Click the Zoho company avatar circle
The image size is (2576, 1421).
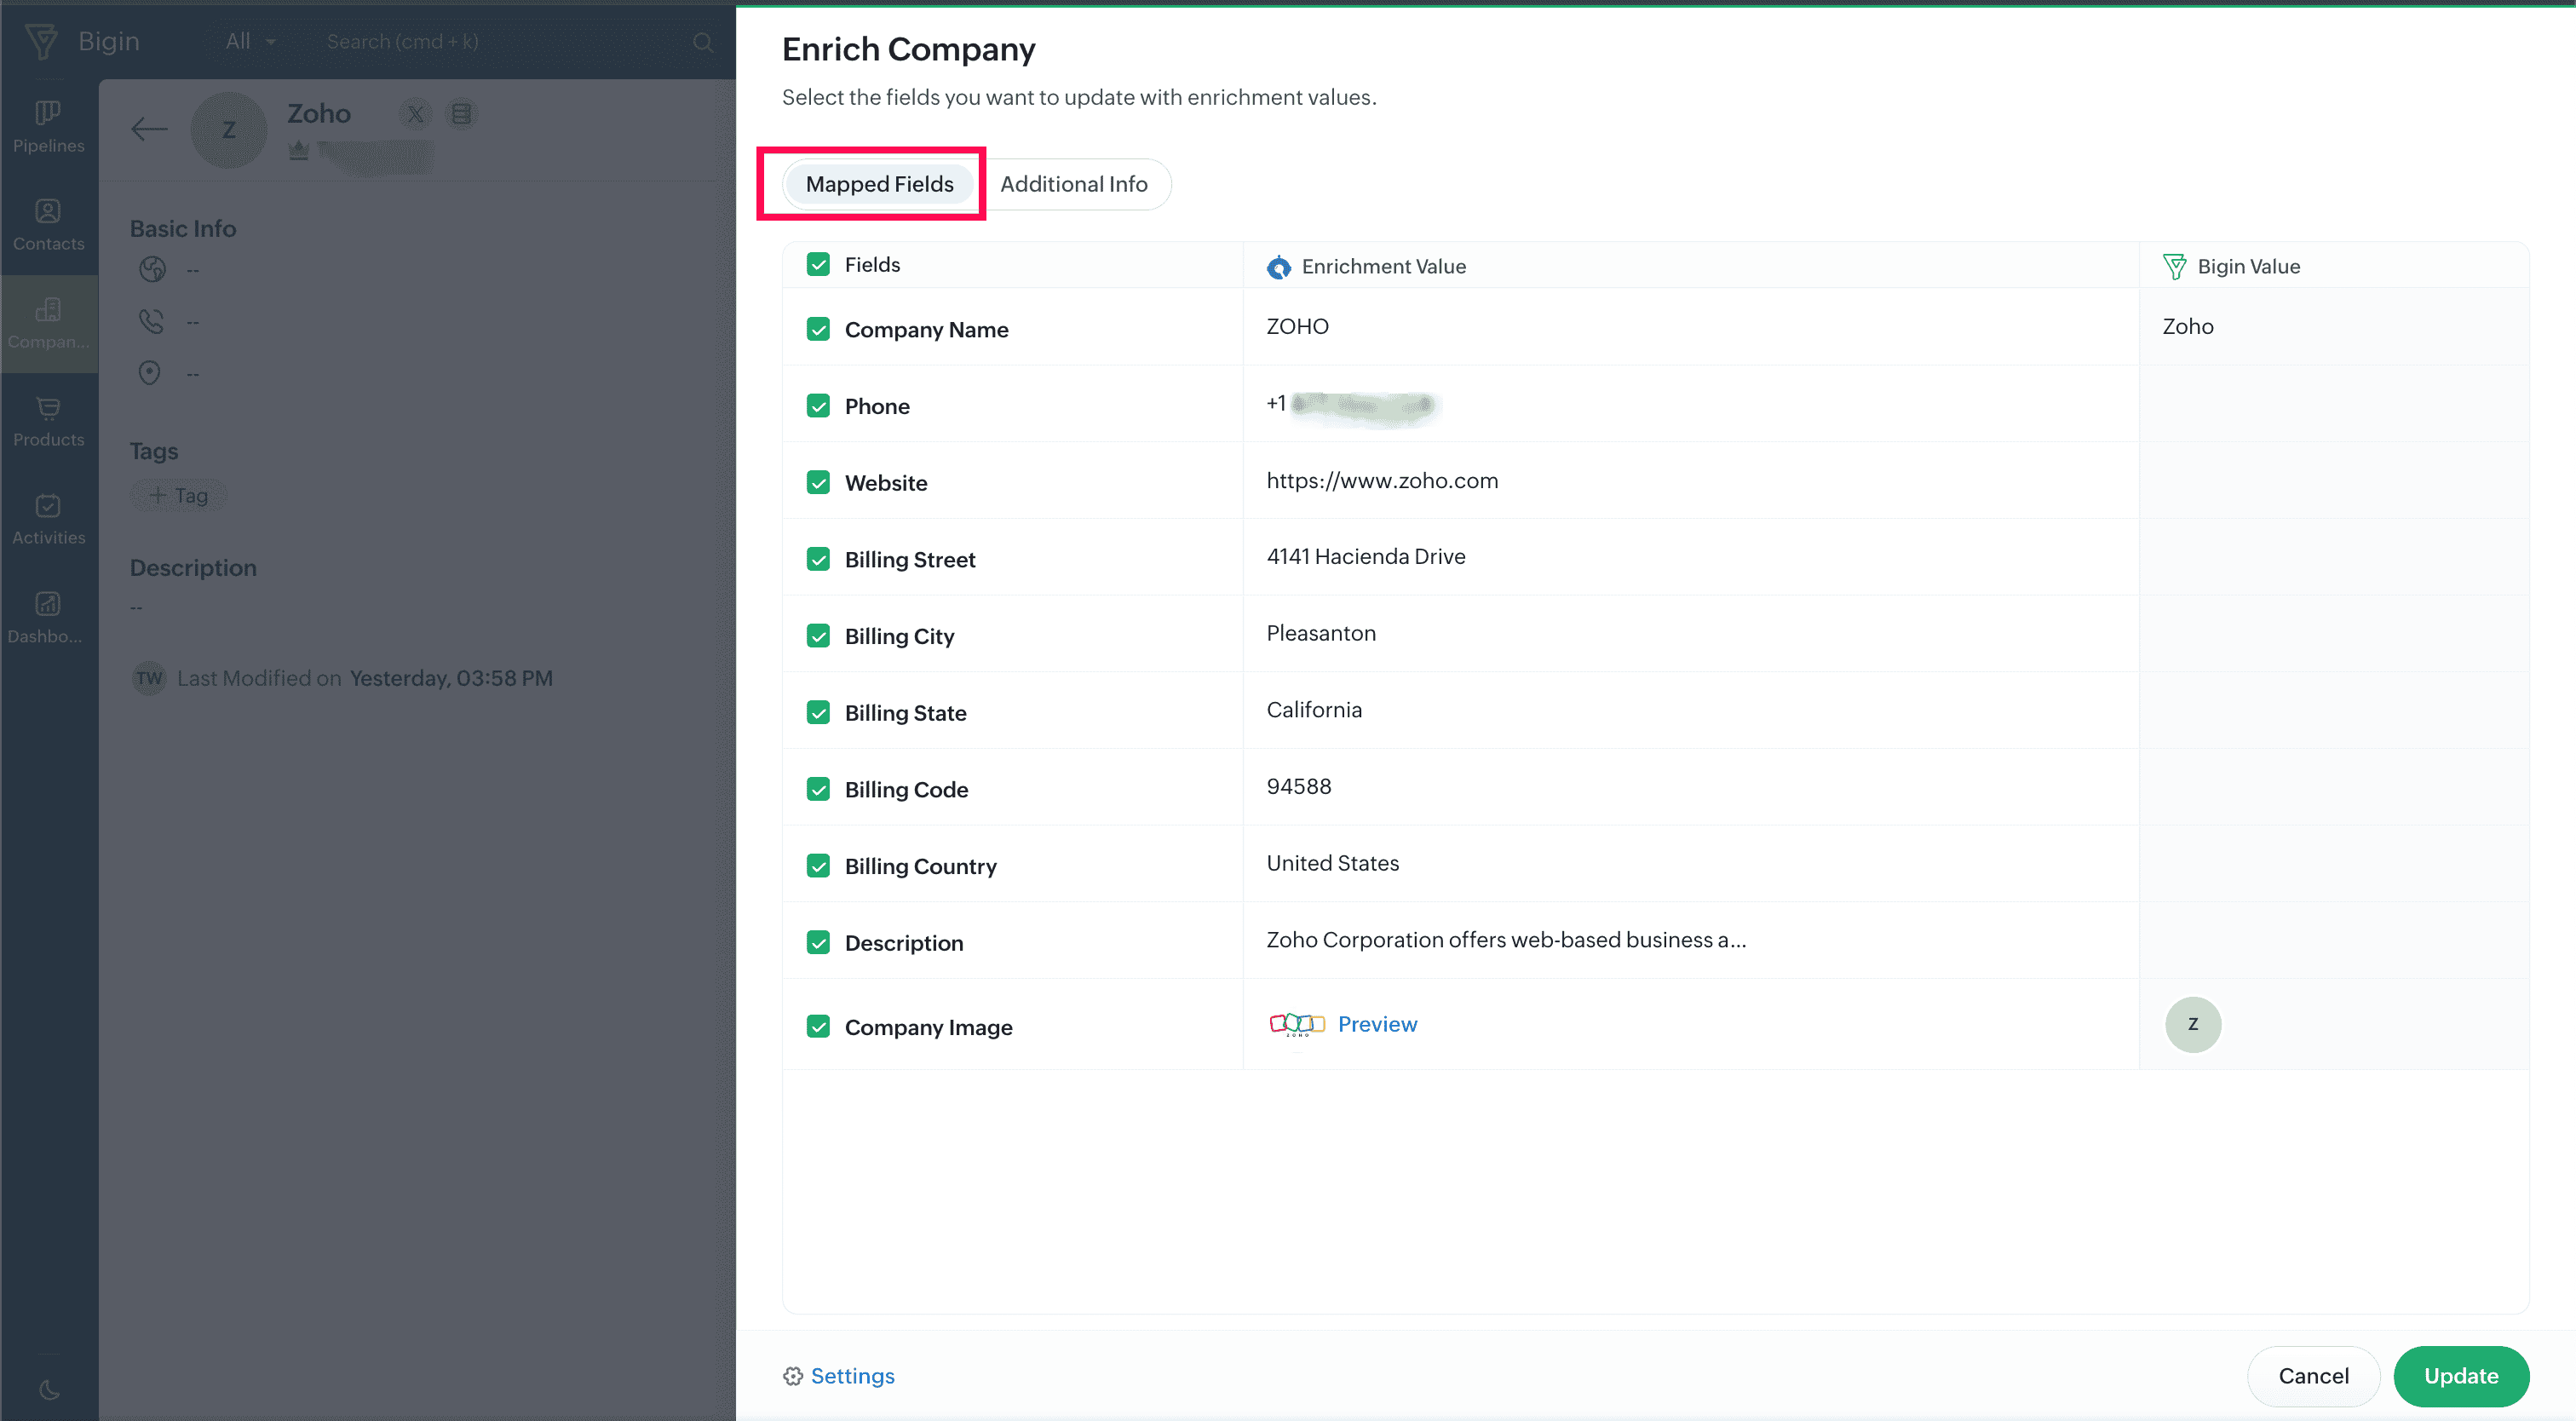229,130
